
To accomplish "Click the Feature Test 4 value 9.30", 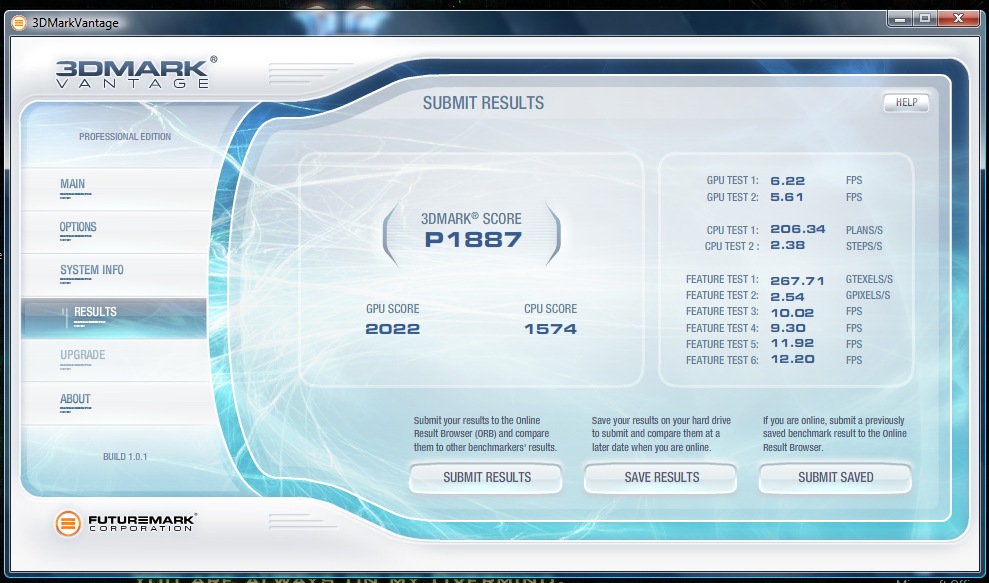I will click(788, 328).
